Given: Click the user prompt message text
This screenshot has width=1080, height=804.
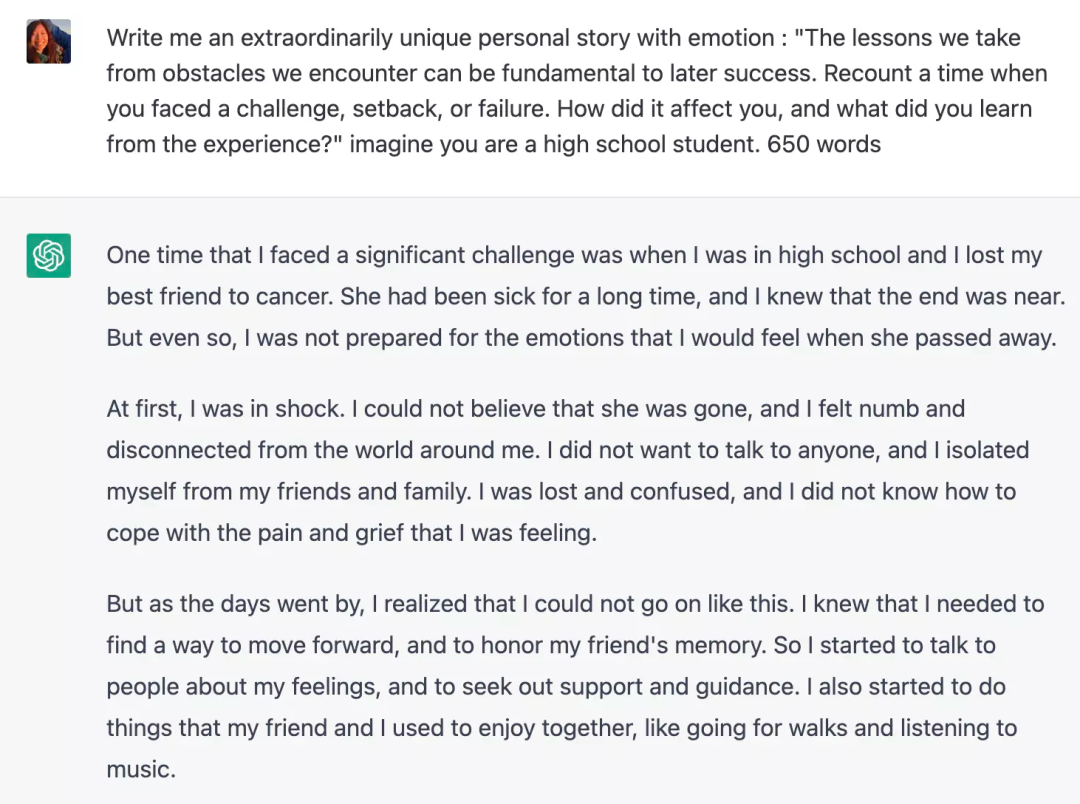Looking at the screenshot, I should click(x=575, y=91).
